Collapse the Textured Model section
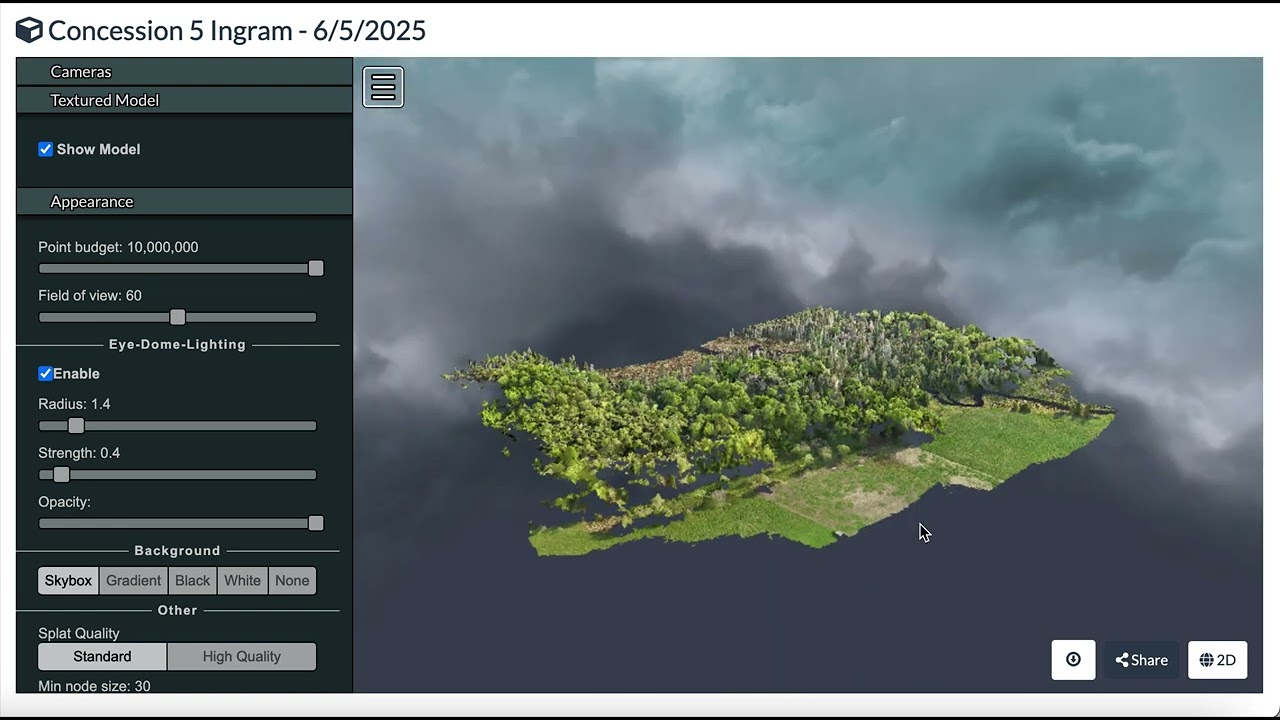 pyautogui.click(x=184, y=100)
